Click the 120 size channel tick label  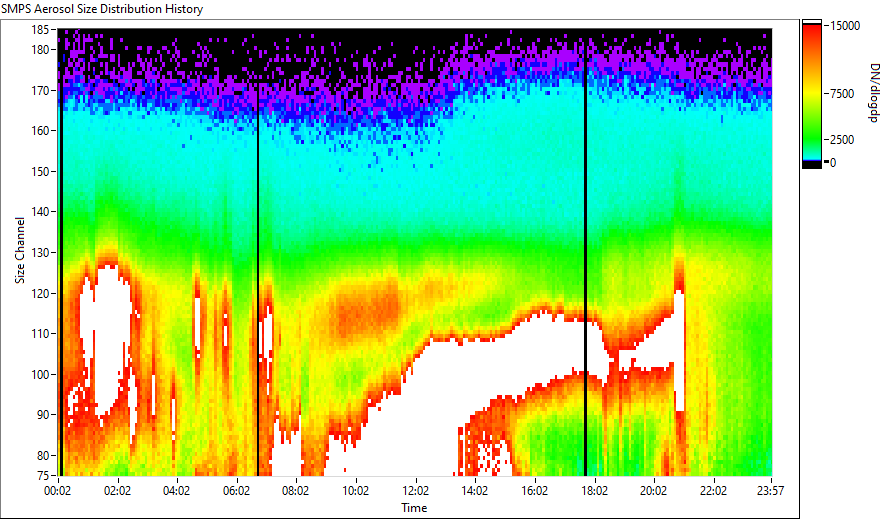click(39, 293)
